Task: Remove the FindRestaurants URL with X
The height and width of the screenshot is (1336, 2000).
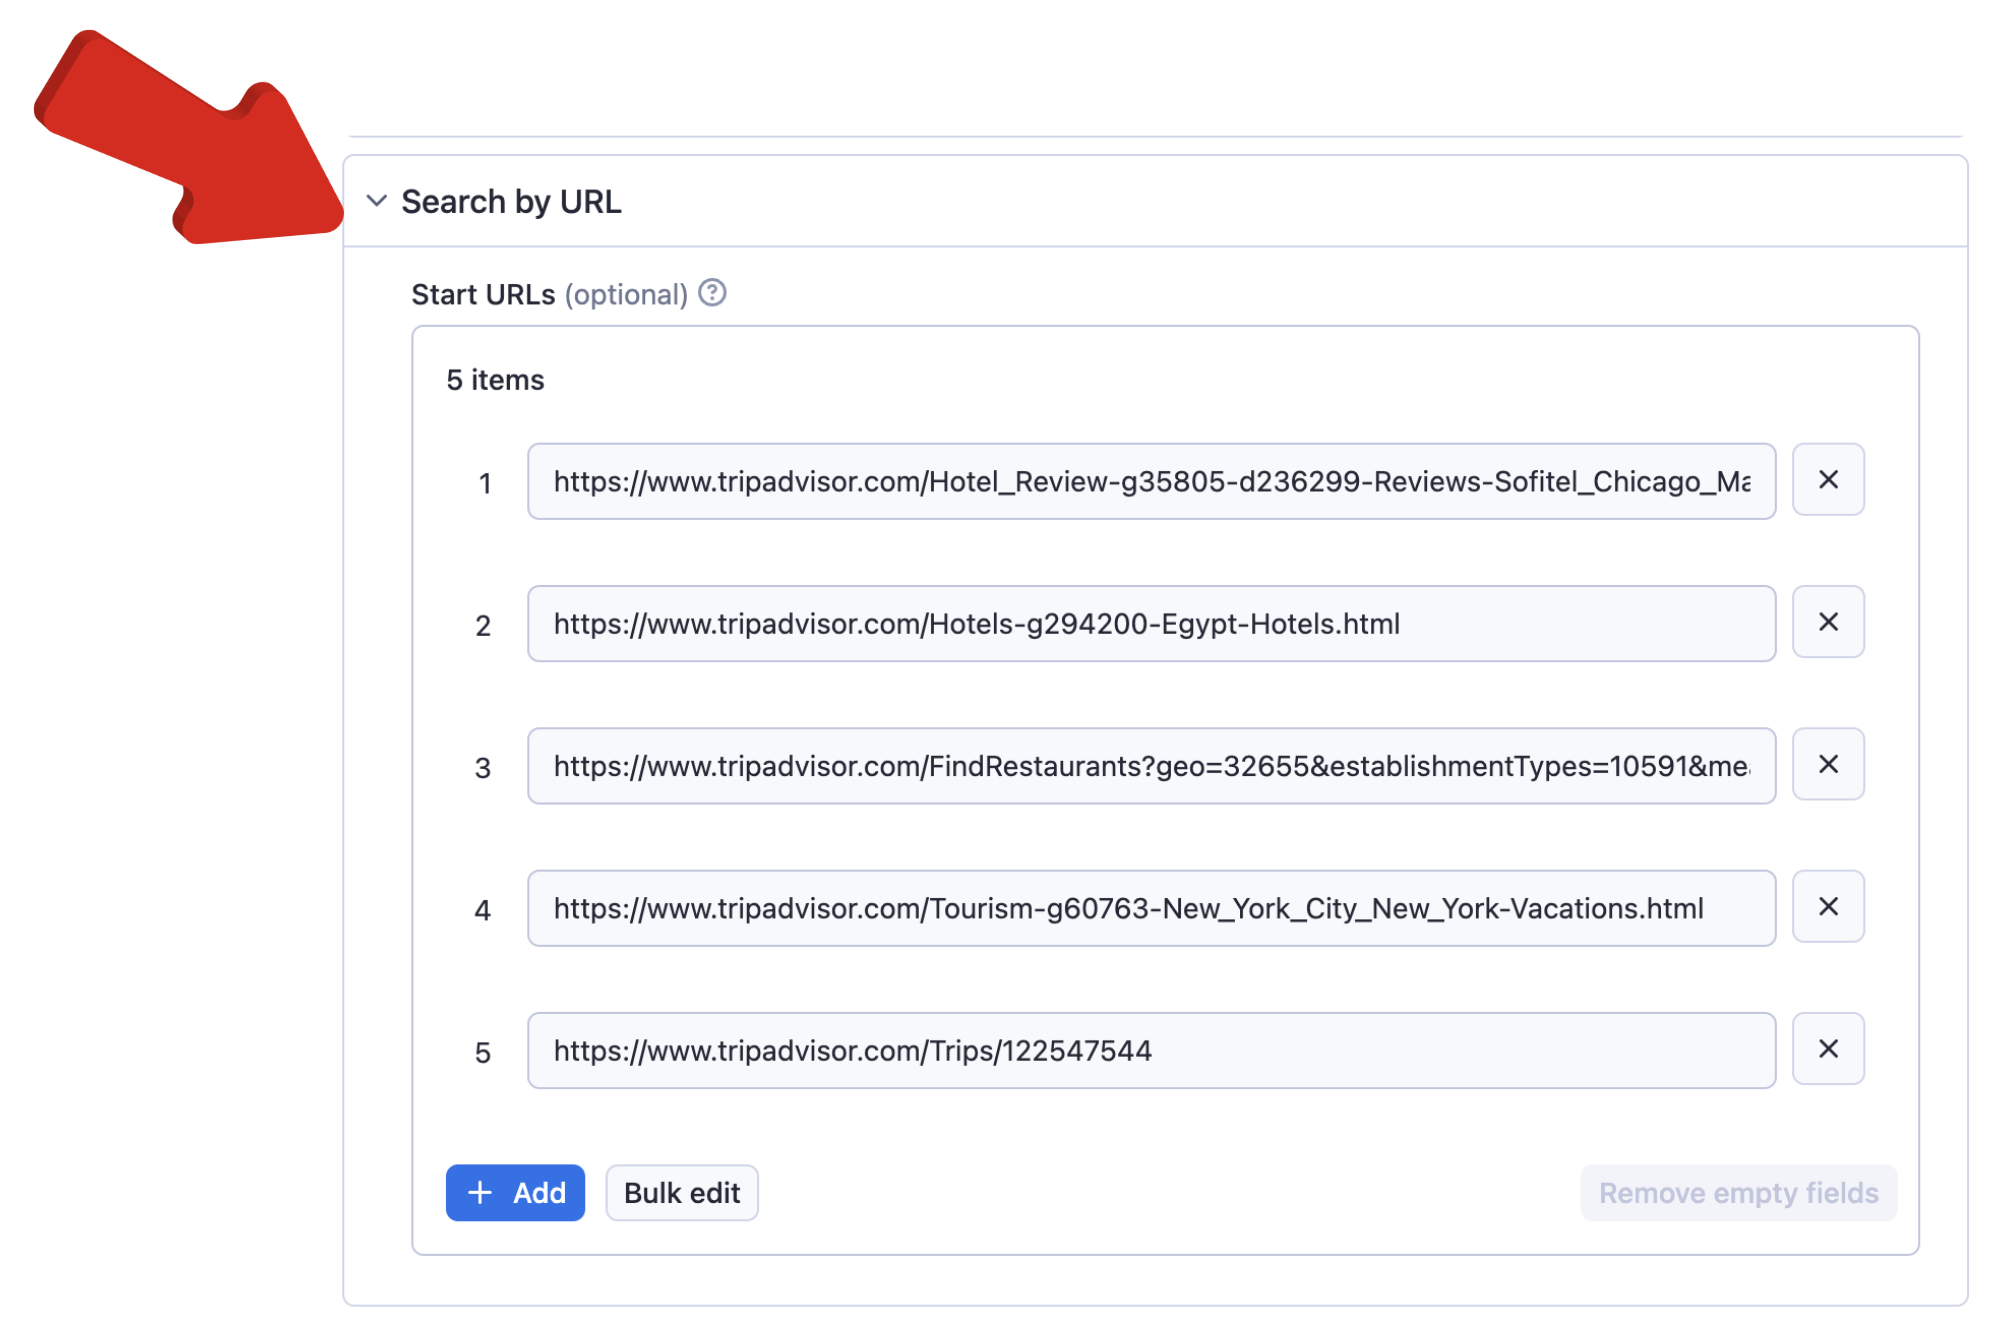Action: (x=1827, y=765)
